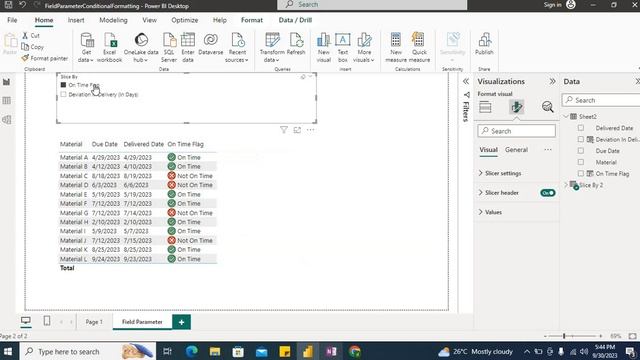Screen dimensions: 640x360
Task: Check the Deviation In Delivery slicer option
Action: (63, 94)
